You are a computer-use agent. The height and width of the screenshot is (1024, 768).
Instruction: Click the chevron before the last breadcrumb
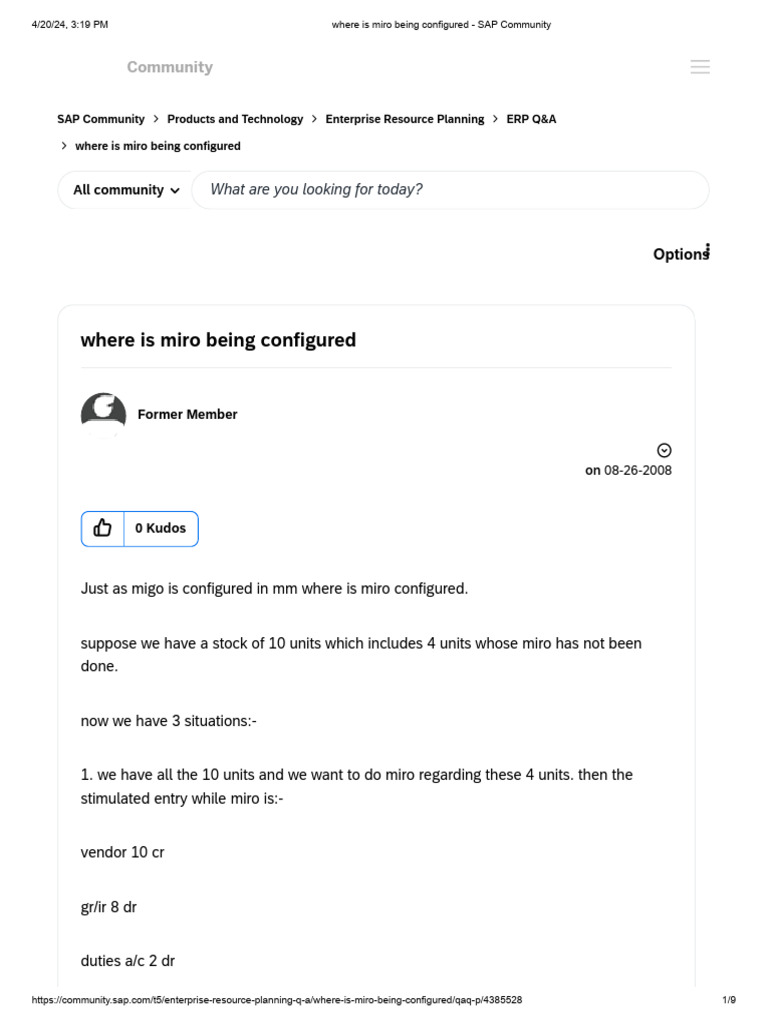(65, 146)
